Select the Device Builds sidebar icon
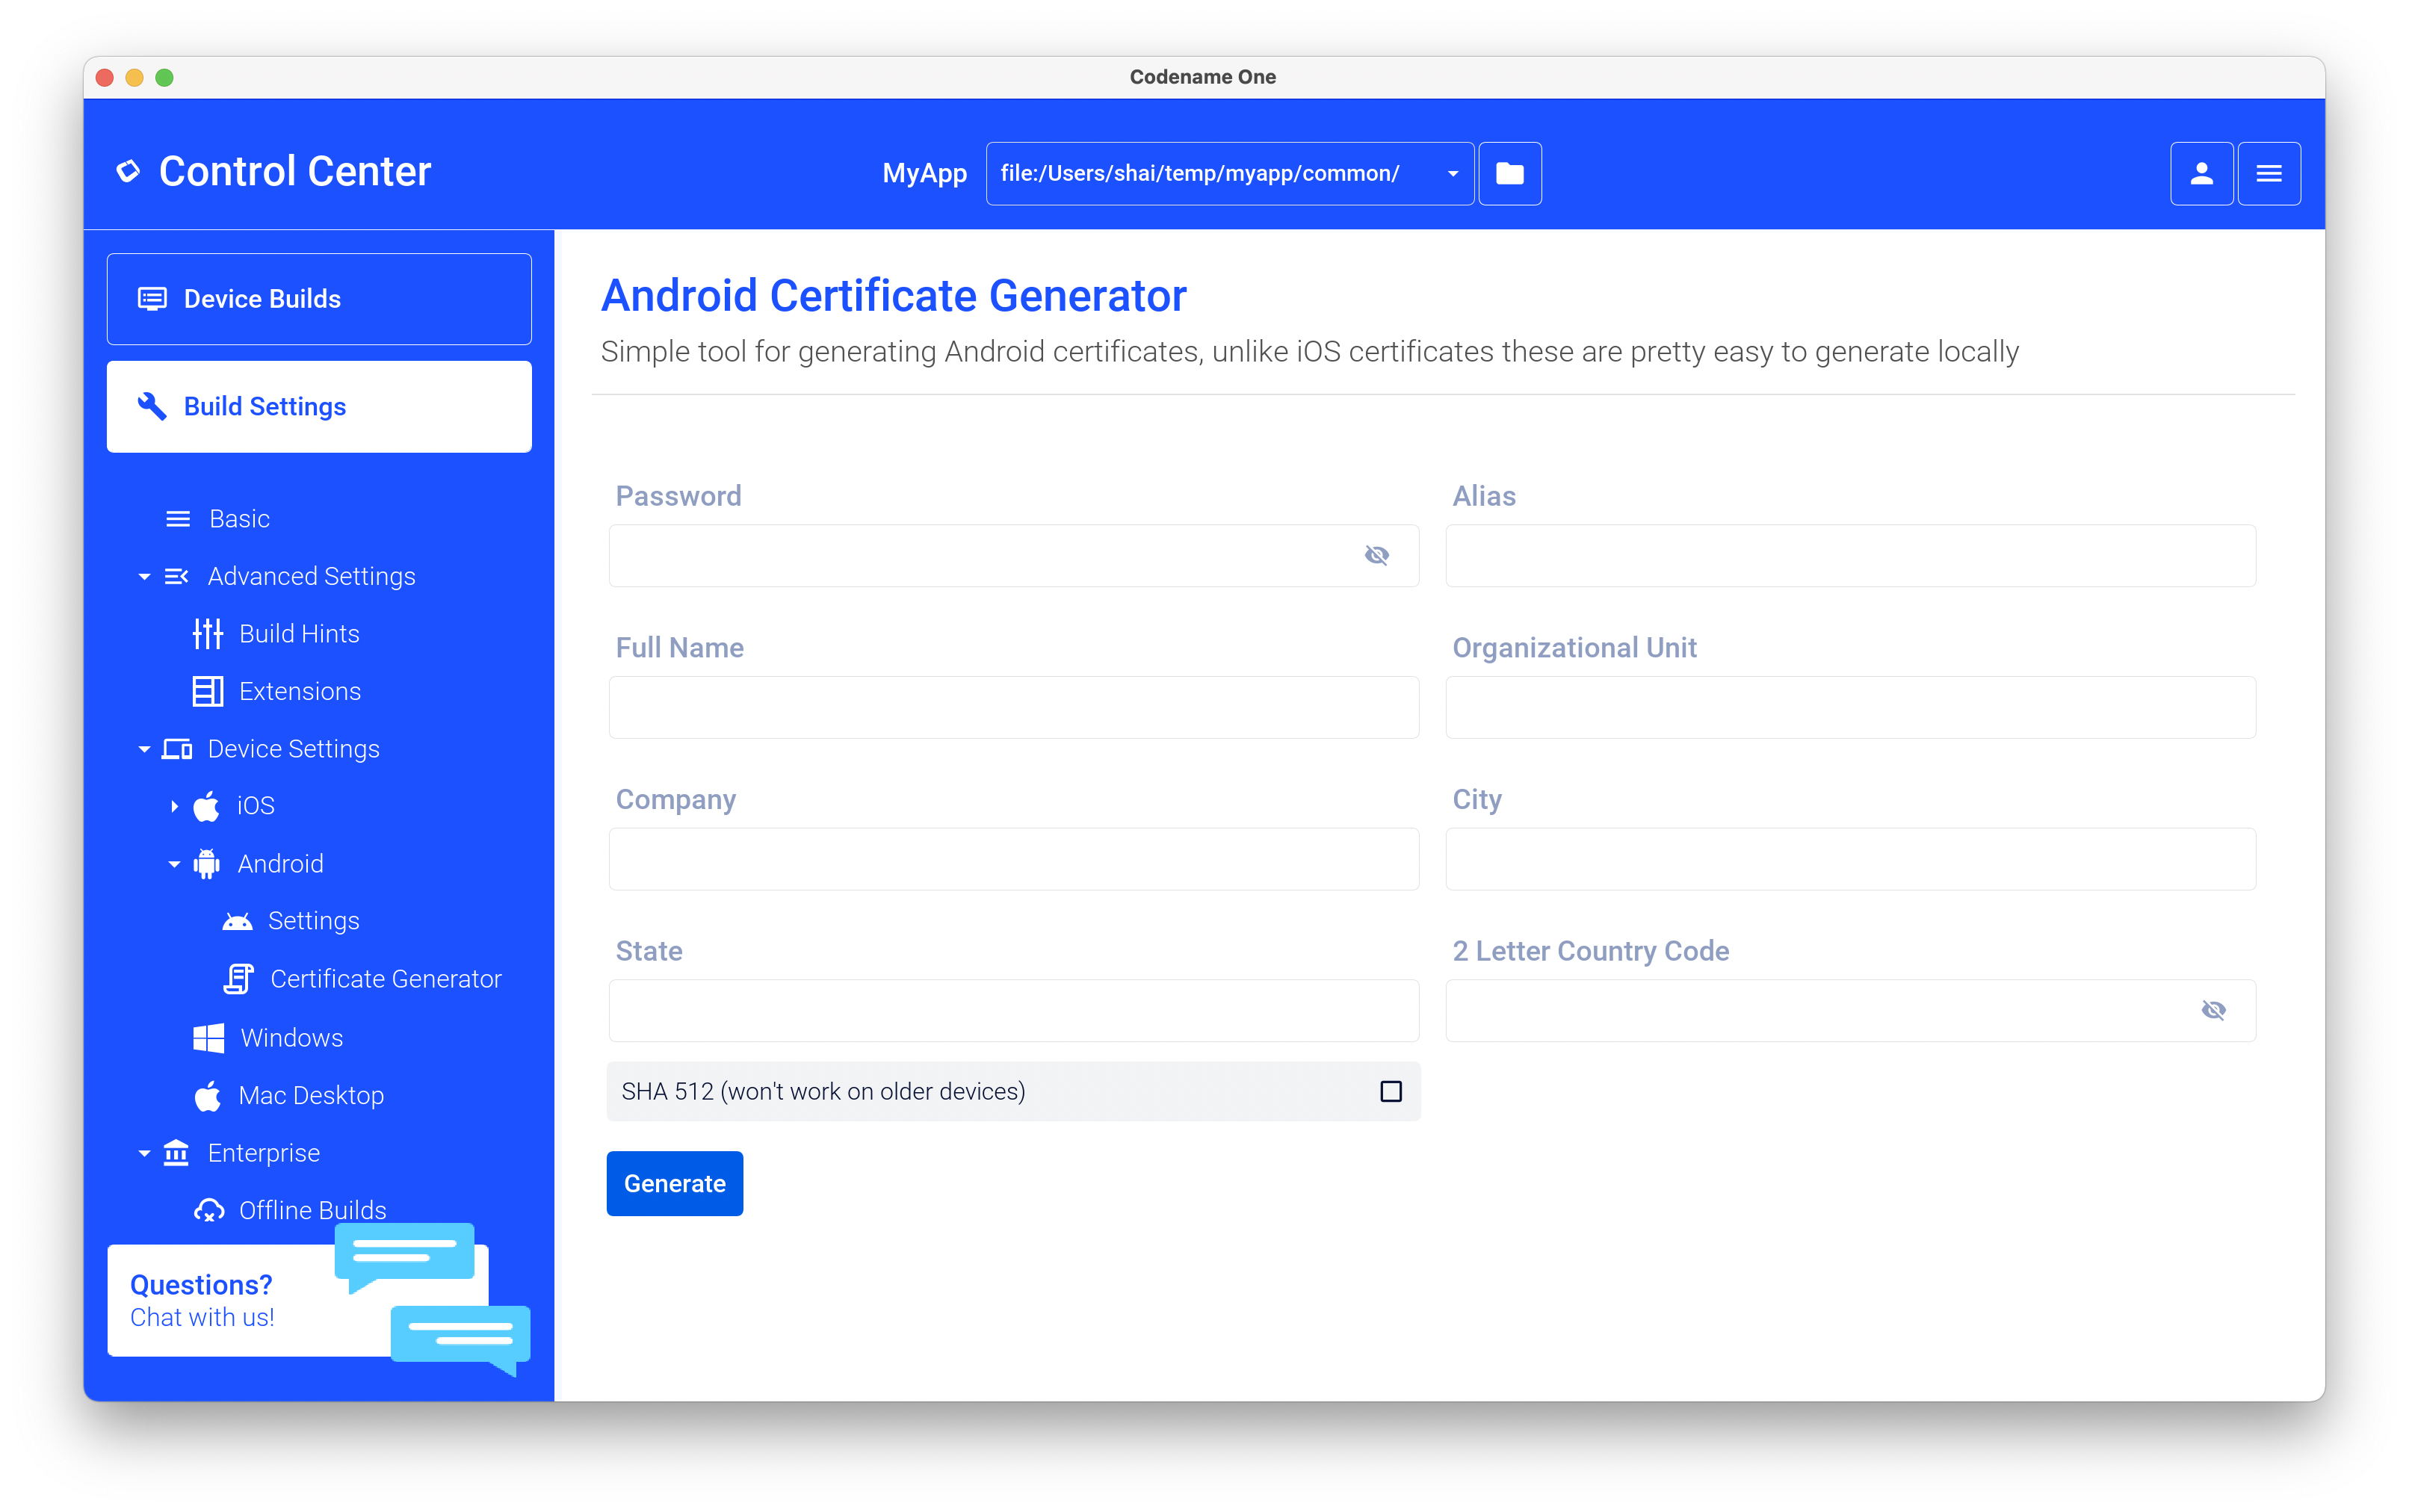Viewport: 2409px width, 1512px height. pyautogui.click(x=152, y=298)
